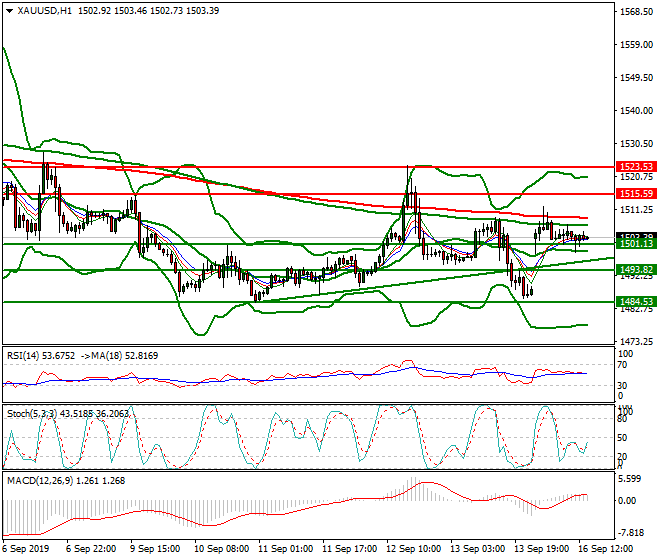Click the 11 Sep 17:00 time label
The image size is (660, 560).
(349, 549)
